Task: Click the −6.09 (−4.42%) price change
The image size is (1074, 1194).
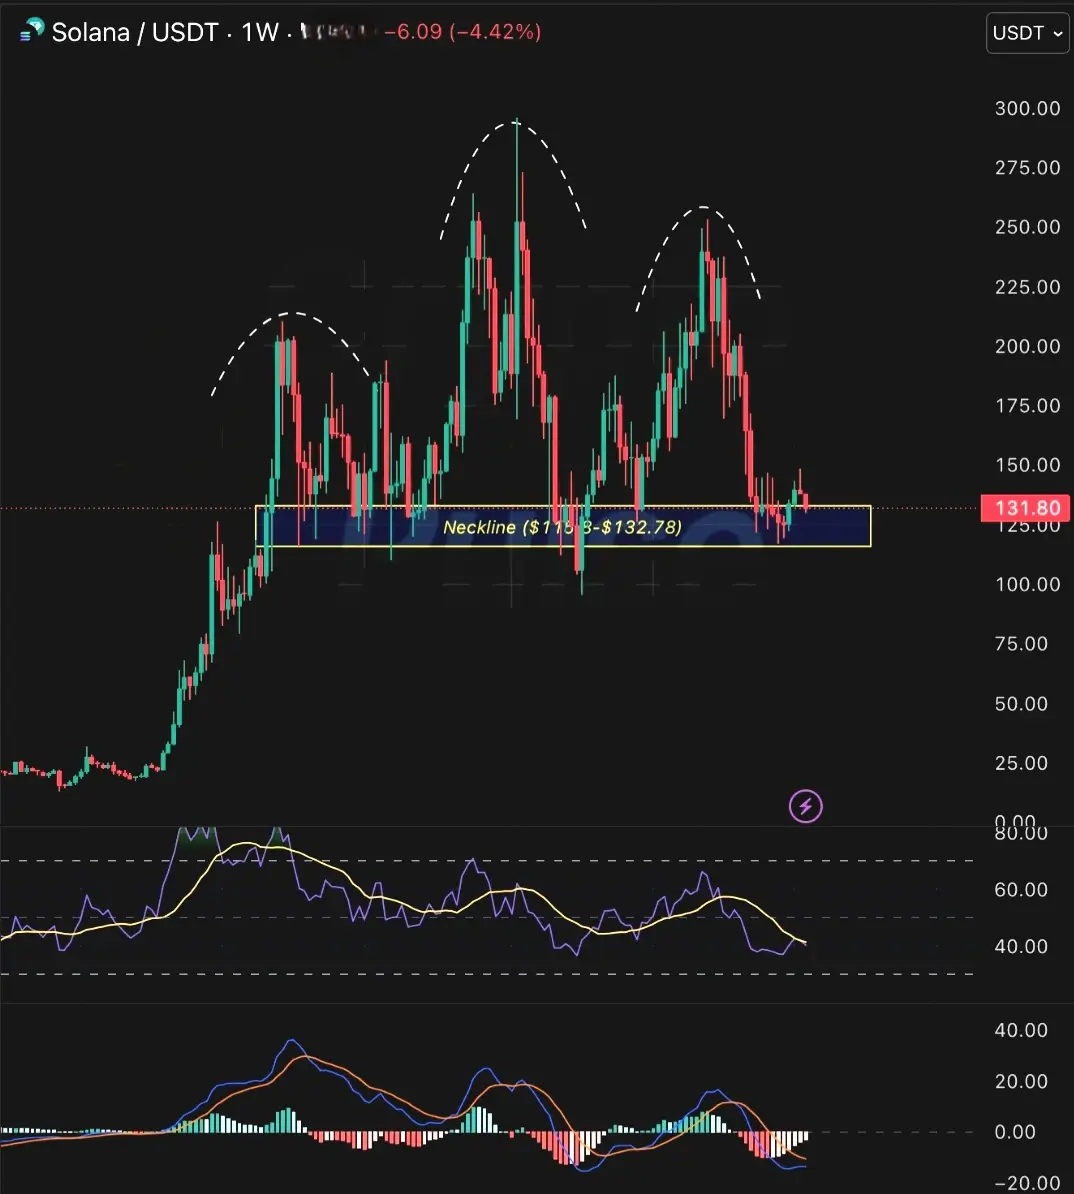Action: click(x=462, y=32)
